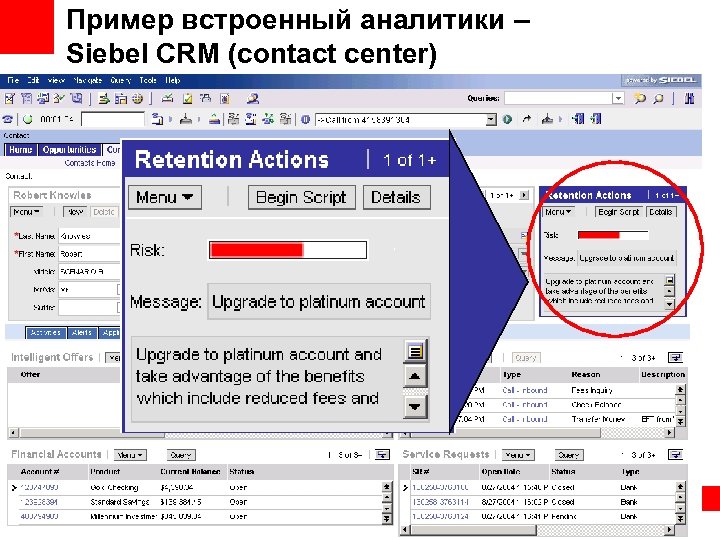
Task: Open Menu dropdown in Service Requests
Action: click(x=518, y=455)
